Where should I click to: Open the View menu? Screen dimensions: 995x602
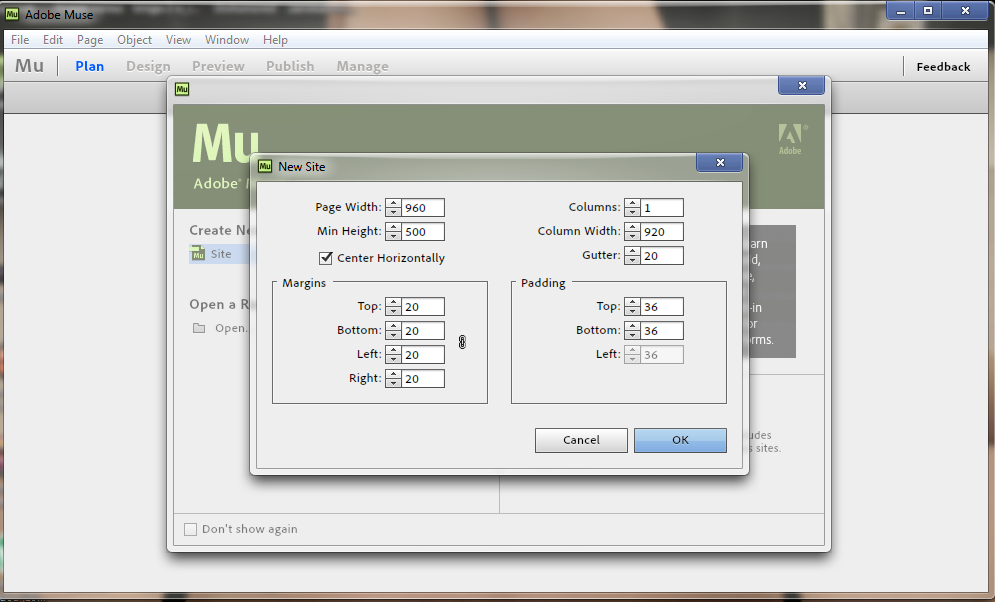point(178,39)
